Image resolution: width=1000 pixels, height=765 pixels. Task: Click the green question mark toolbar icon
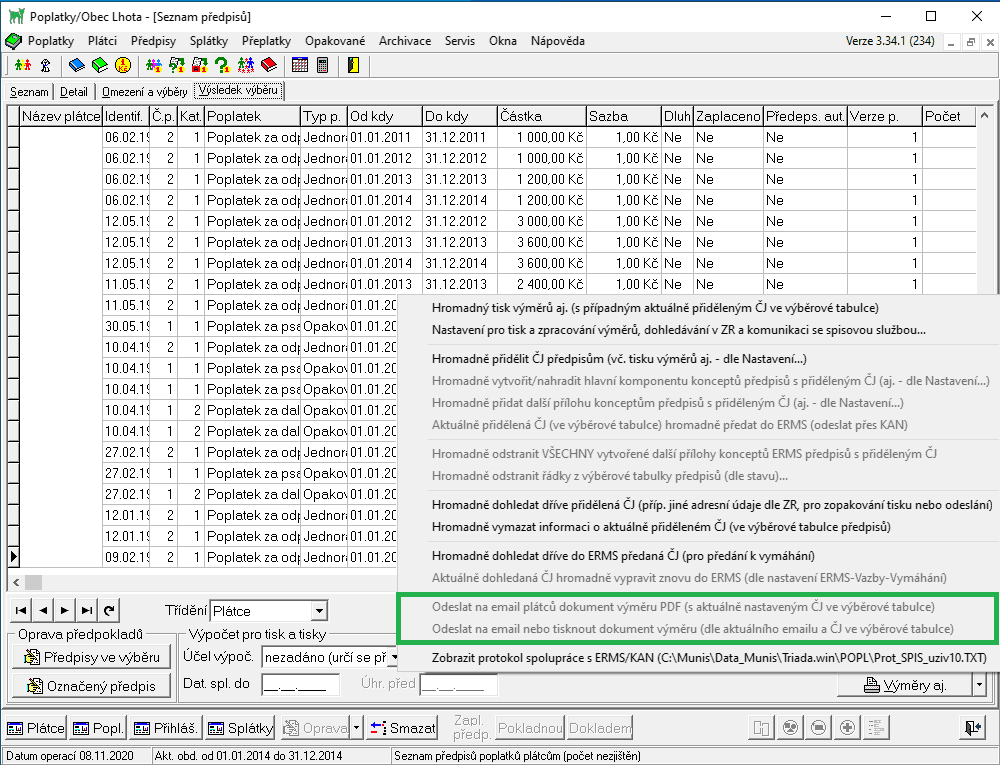coord(223,66)
